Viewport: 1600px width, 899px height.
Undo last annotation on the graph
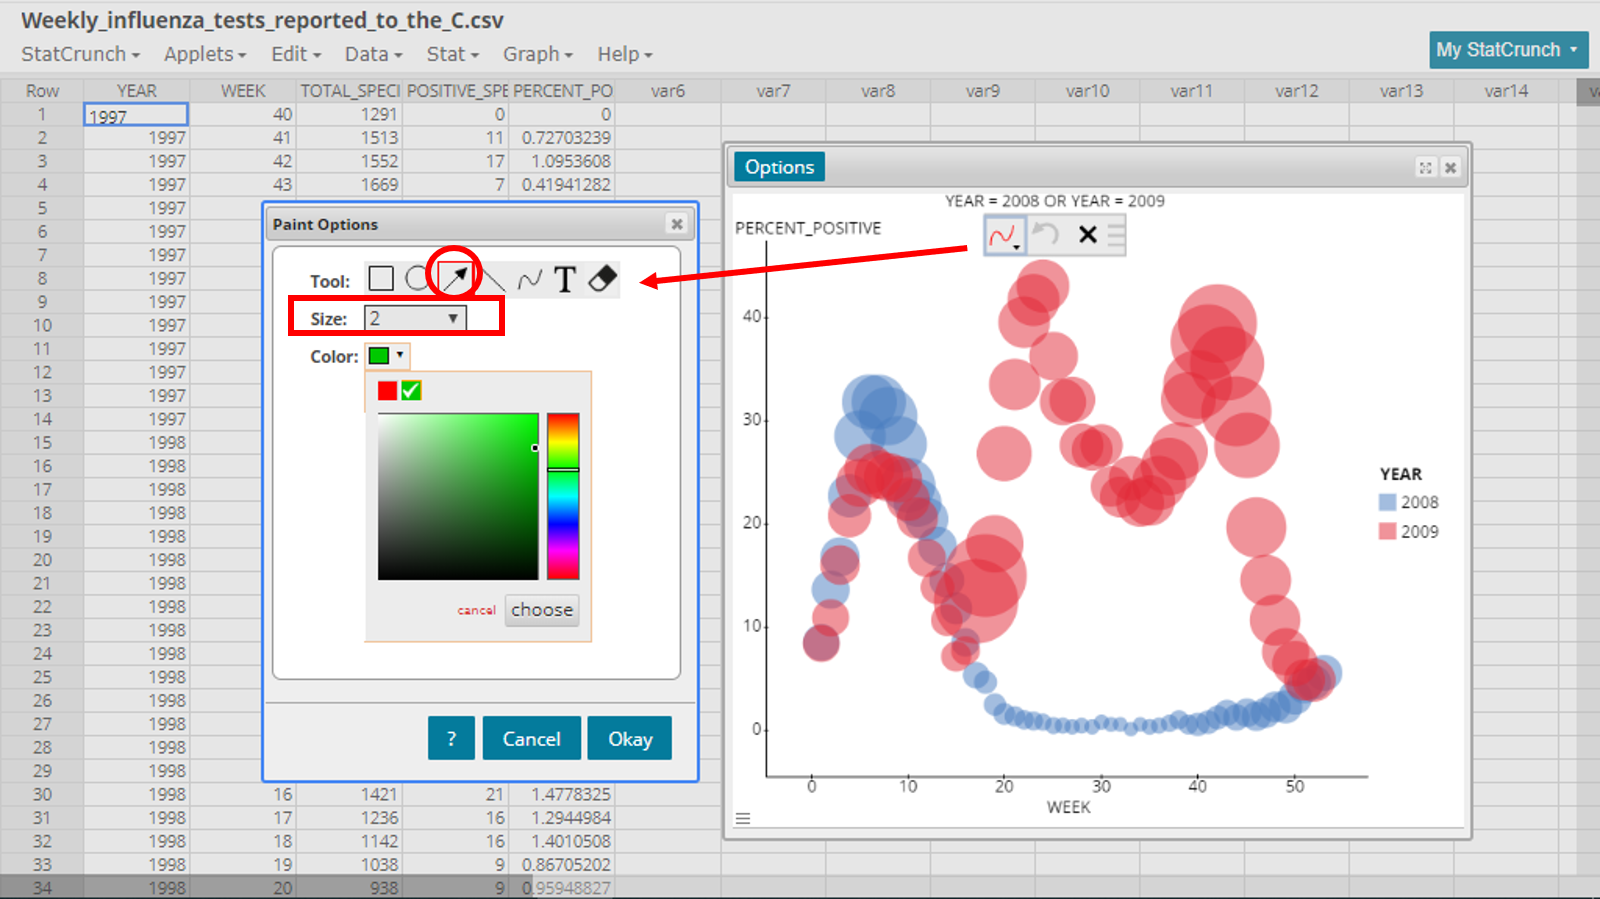(x=1046, y=234)
